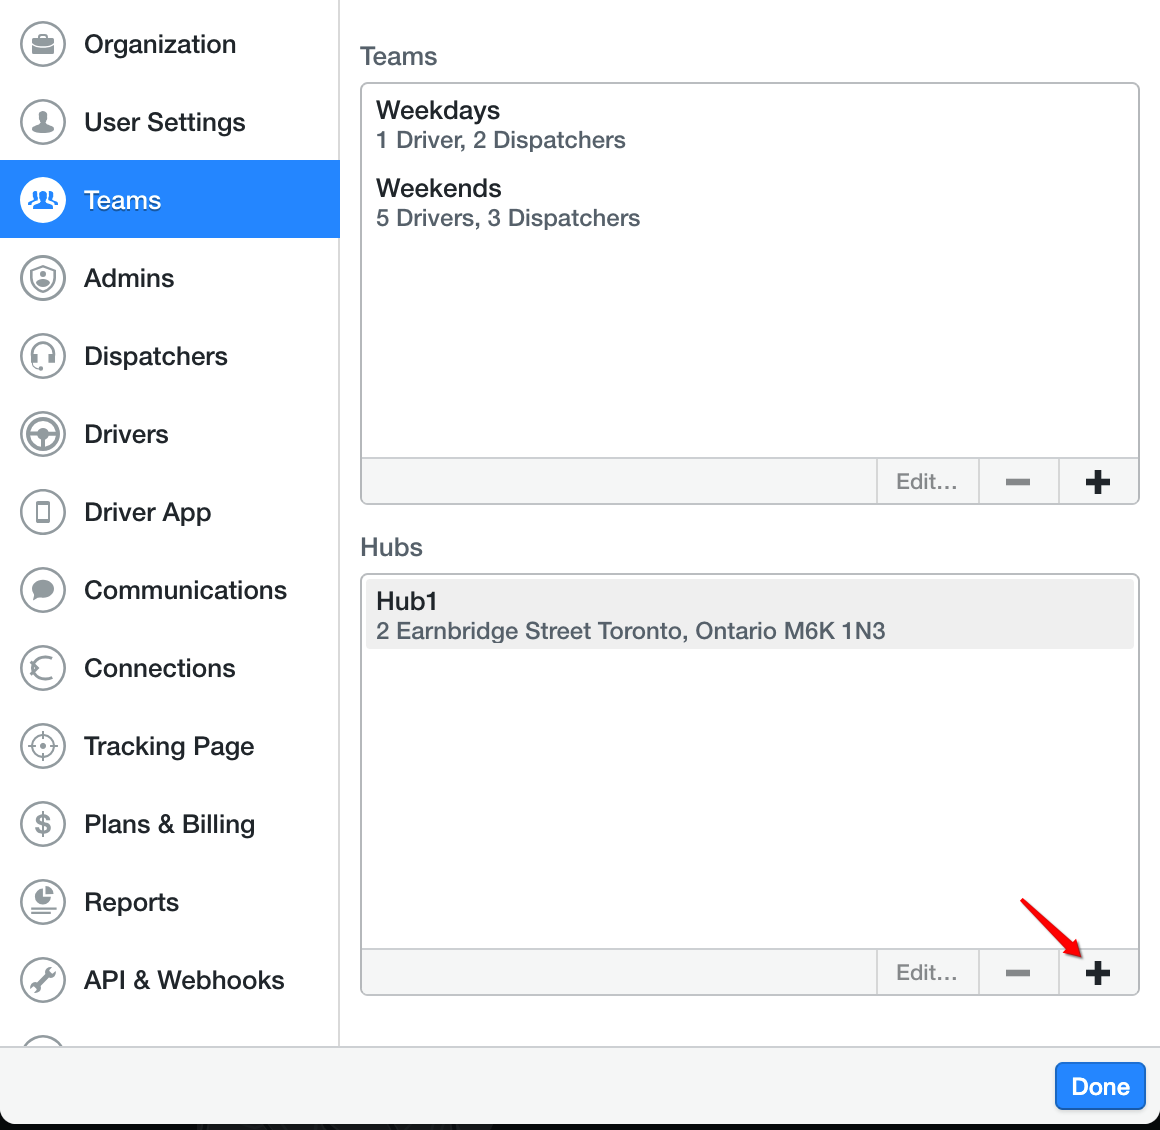The image size is (1160, 1130).
Task: Open the Reports section
Action: tap(169, 902)
